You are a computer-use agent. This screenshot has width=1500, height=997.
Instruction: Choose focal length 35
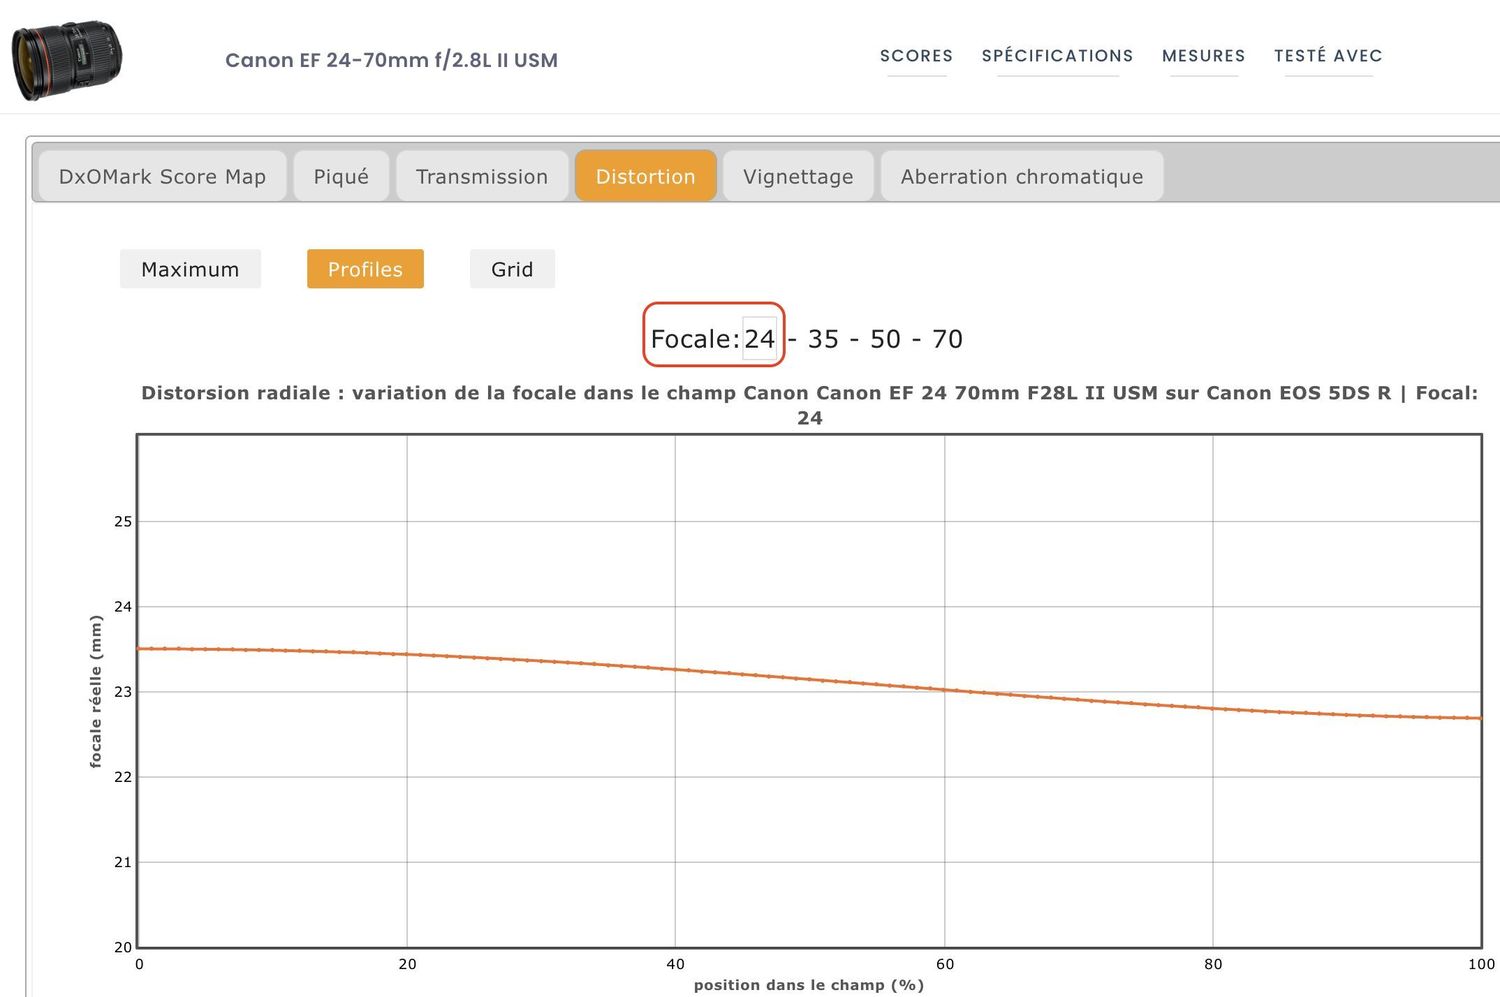823,339
